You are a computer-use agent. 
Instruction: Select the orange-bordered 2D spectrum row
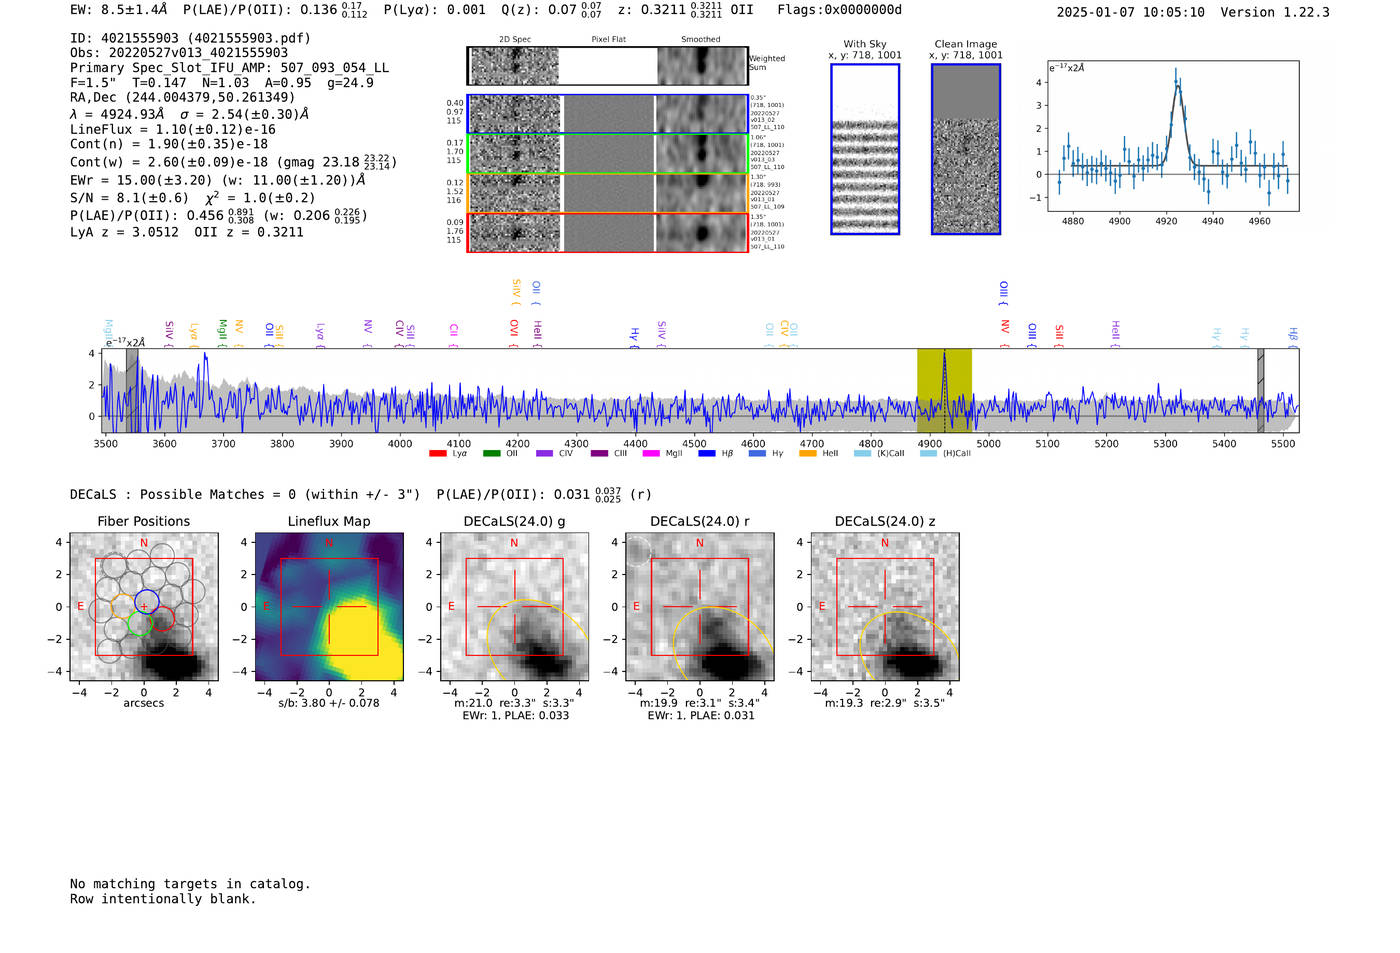tap(608, 193)
